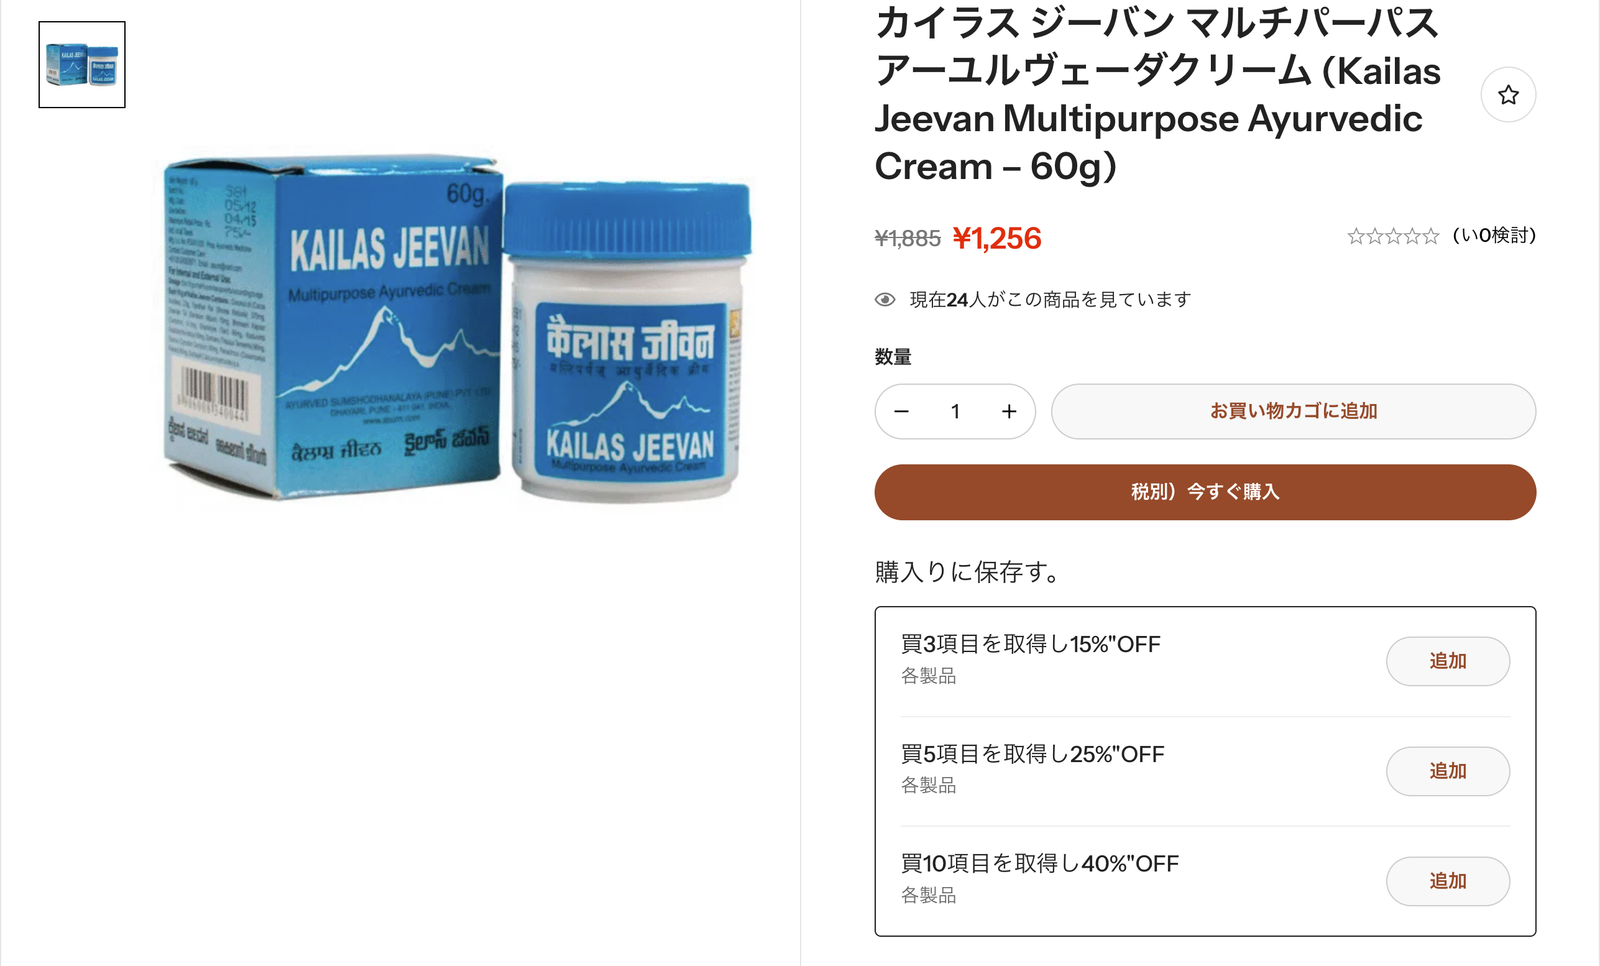The height and width of the screenshot is (966, 1600).
Task: Add product to wishlist with star icon
Action: point(1508,95)
